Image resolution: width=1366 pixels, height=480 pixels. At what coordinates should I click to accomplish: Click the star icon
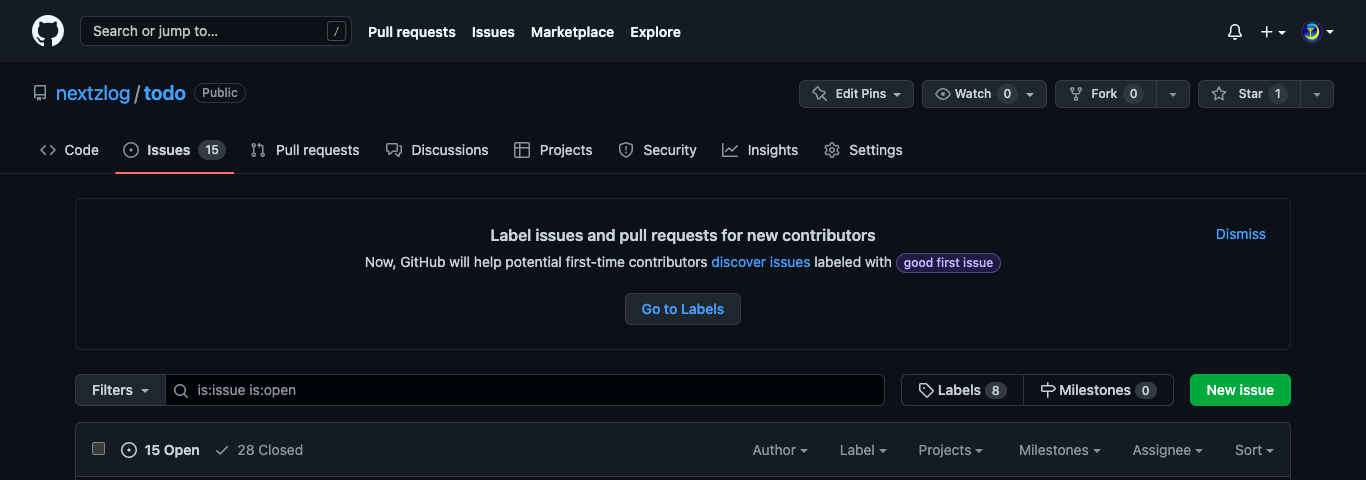(1219, 94)
